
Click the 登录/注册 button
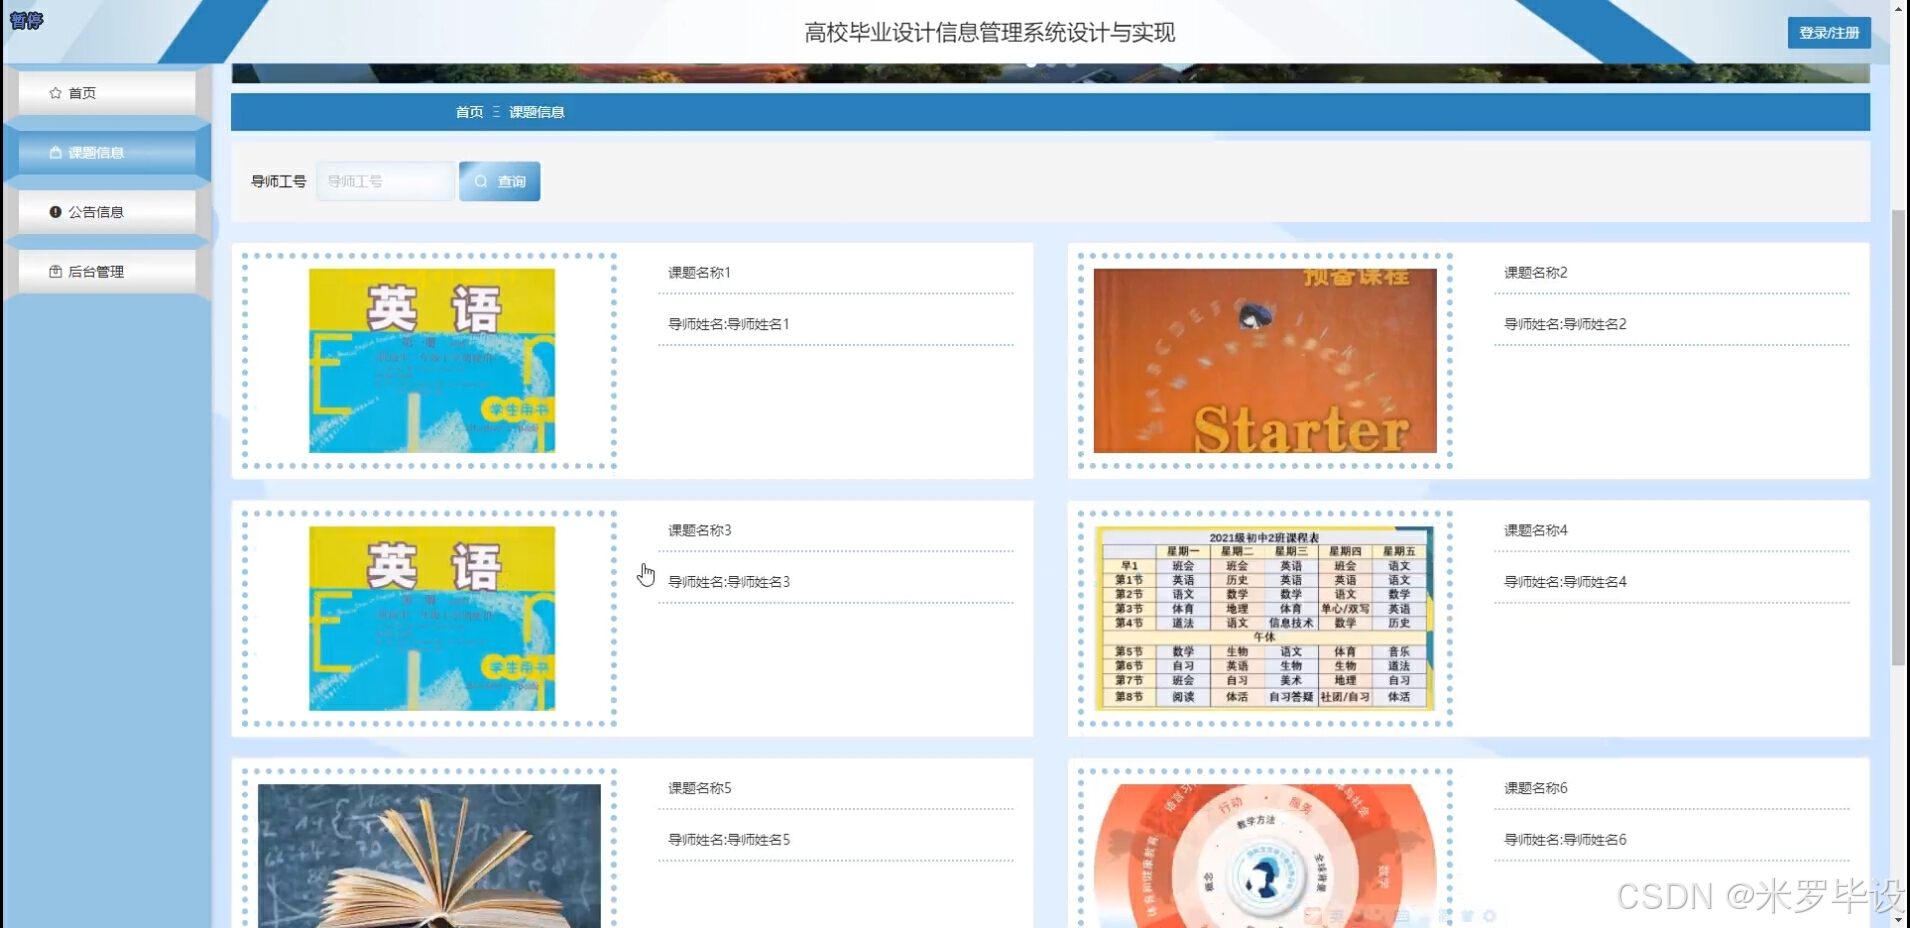point(1829,33)
